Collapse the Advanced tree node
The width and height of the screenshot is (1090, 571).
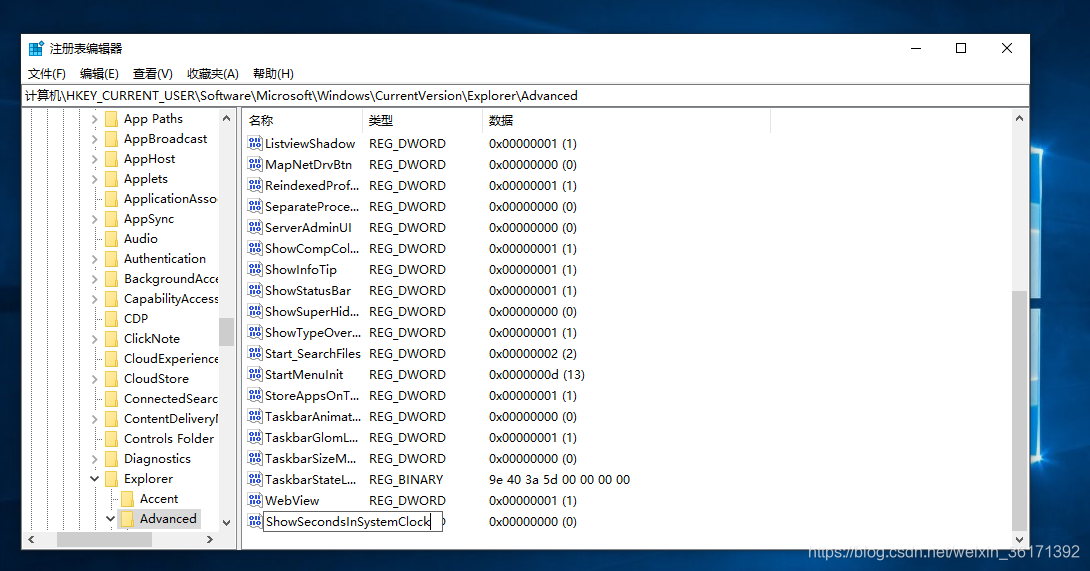click(x=111, y=519)
